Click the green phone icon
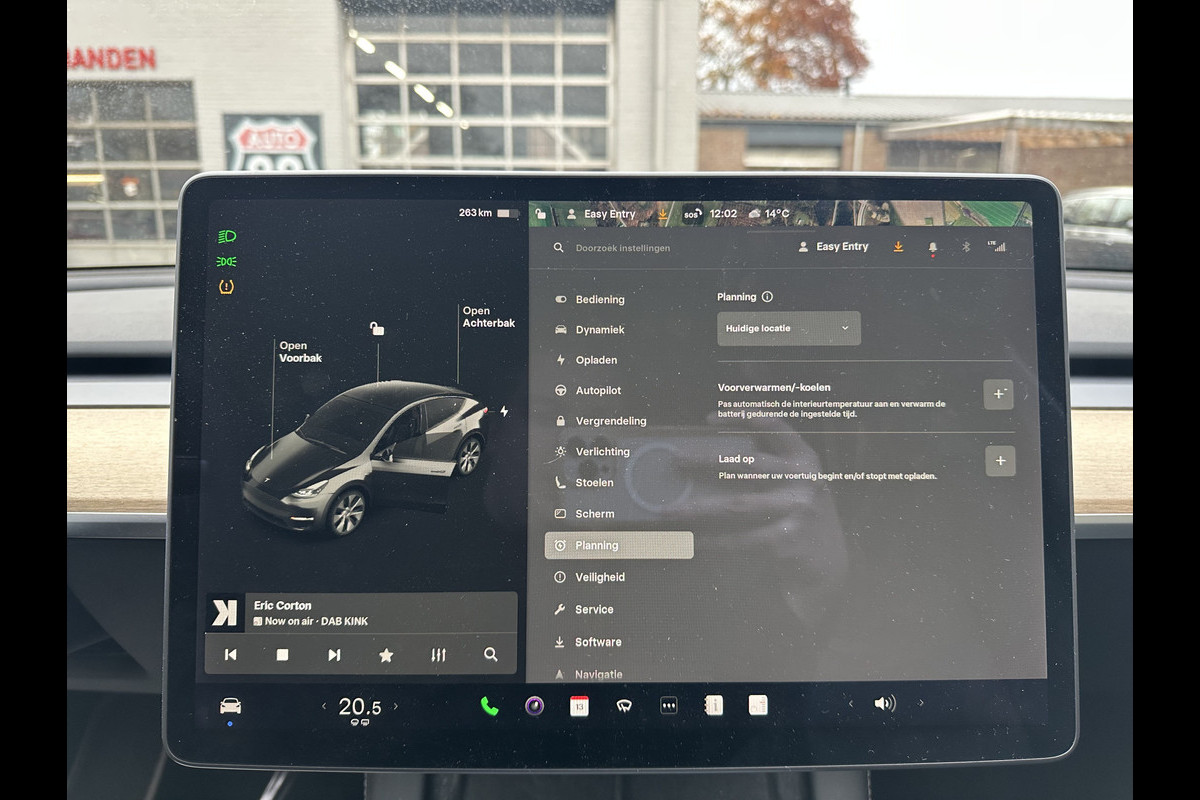Image resolution: width=1200 pixels, height=800 pixels. (489, 706)
